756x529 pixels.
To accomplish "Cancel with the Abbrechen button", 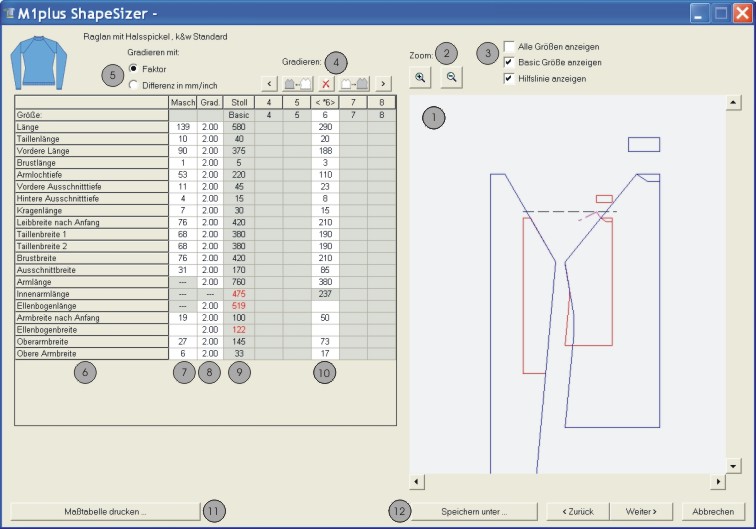I will [x=713, y=511].
